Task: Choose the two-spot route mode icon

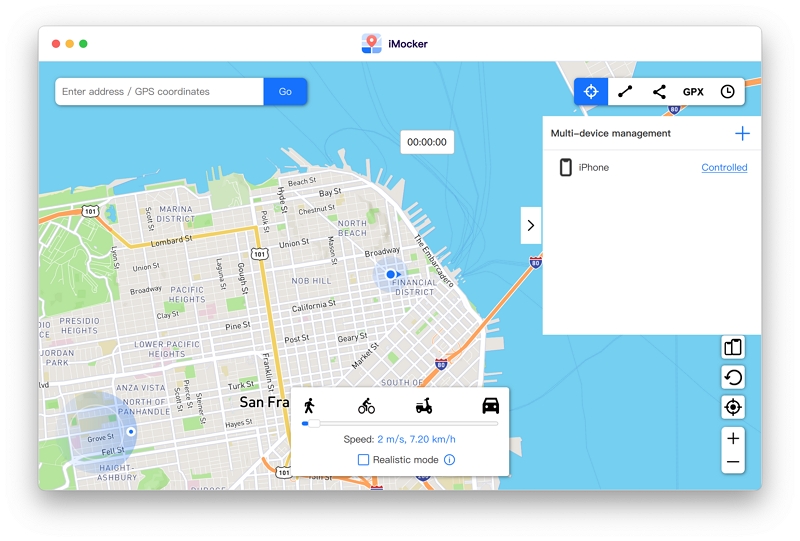Action: coord(625,91)
